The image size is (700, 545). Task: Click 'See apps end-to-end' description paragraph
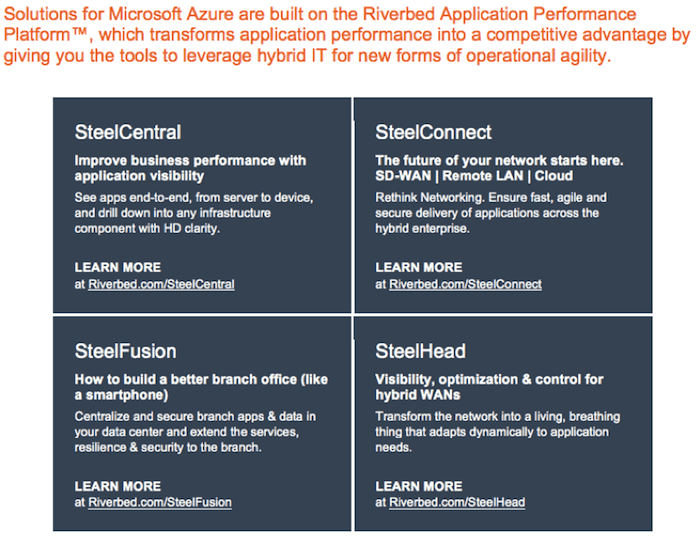click(x=194, y=213)
